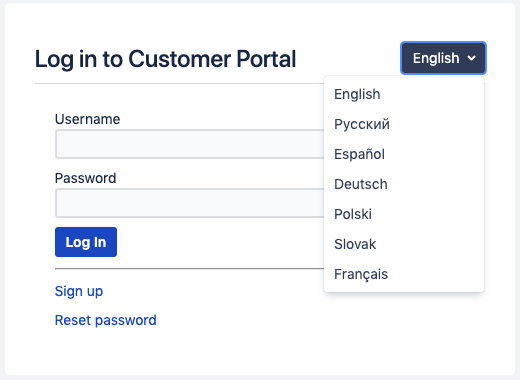The image size is (520, 380).
Task: Click the Username field label
Action: click(87, 119)
